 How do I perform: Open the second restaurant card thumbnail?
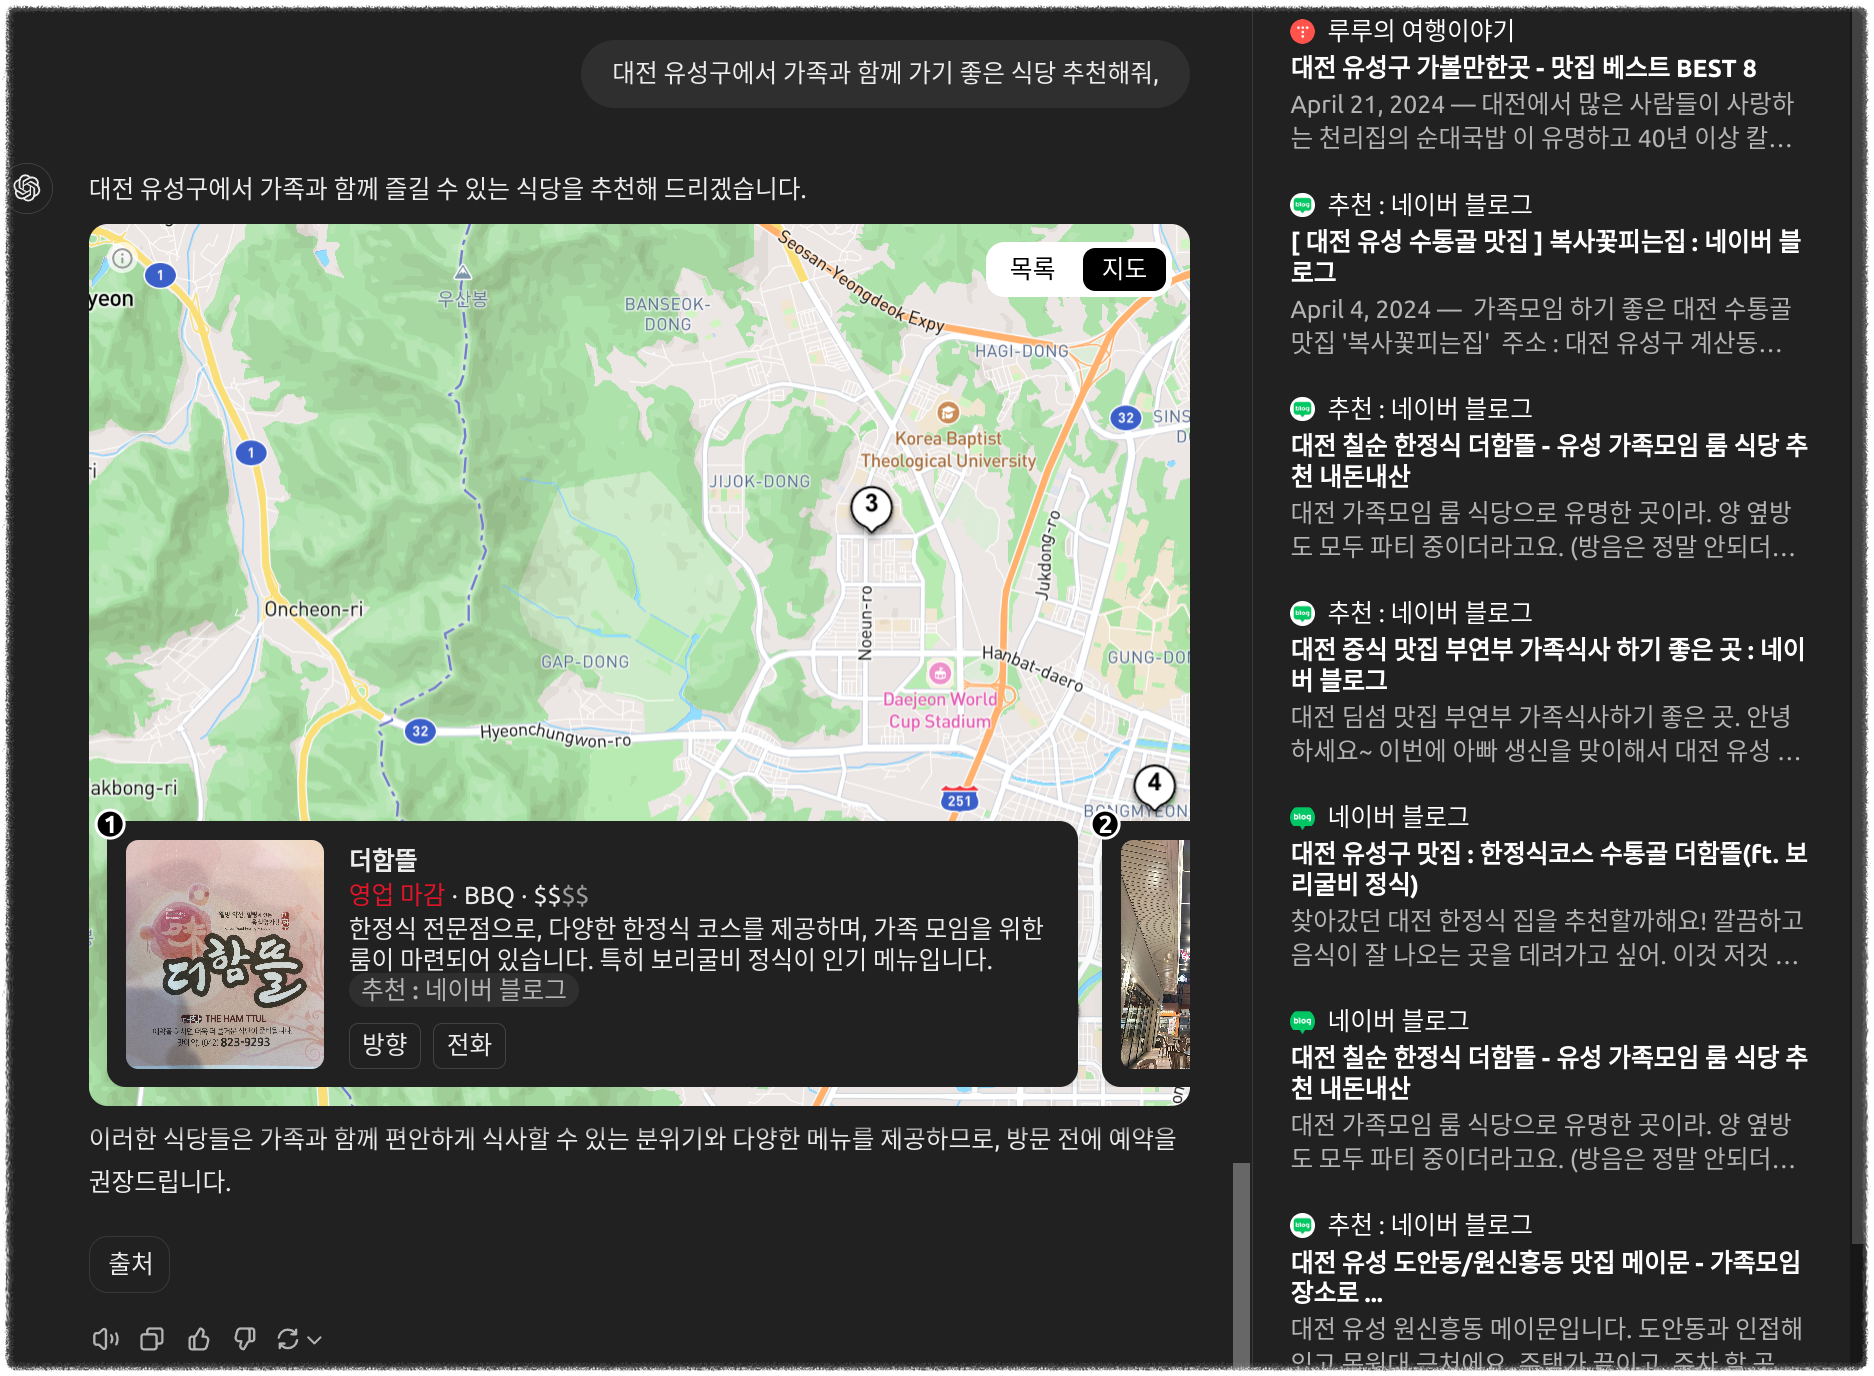point(1155,954)
